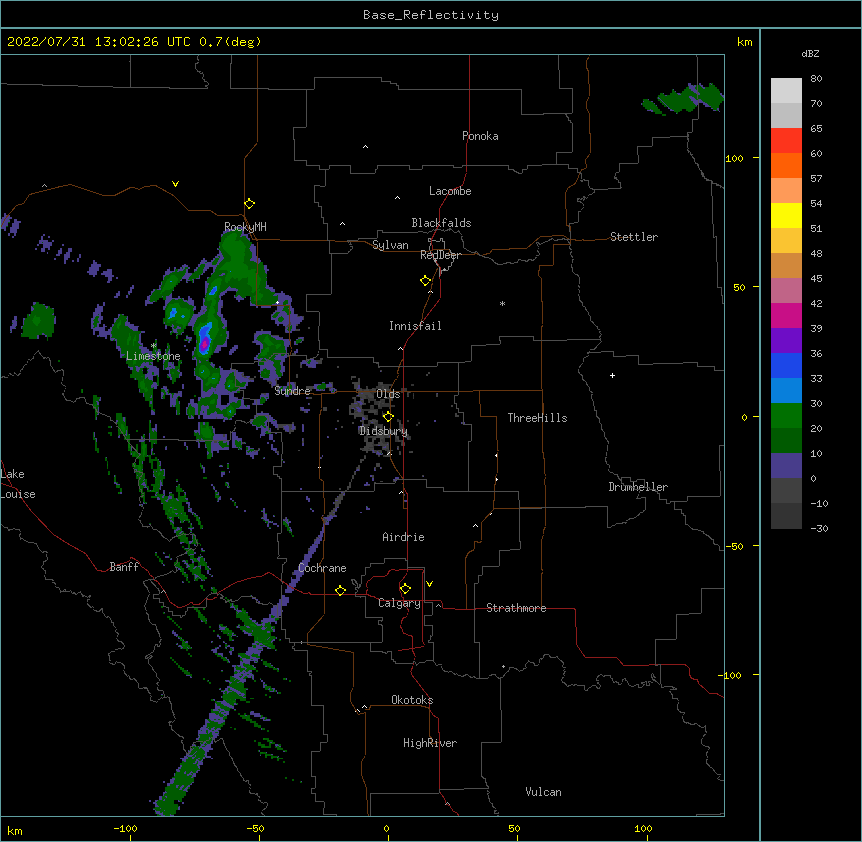The image size is (862, 842).
Task: Click the Vulcan label
Action: click(543, 792)
